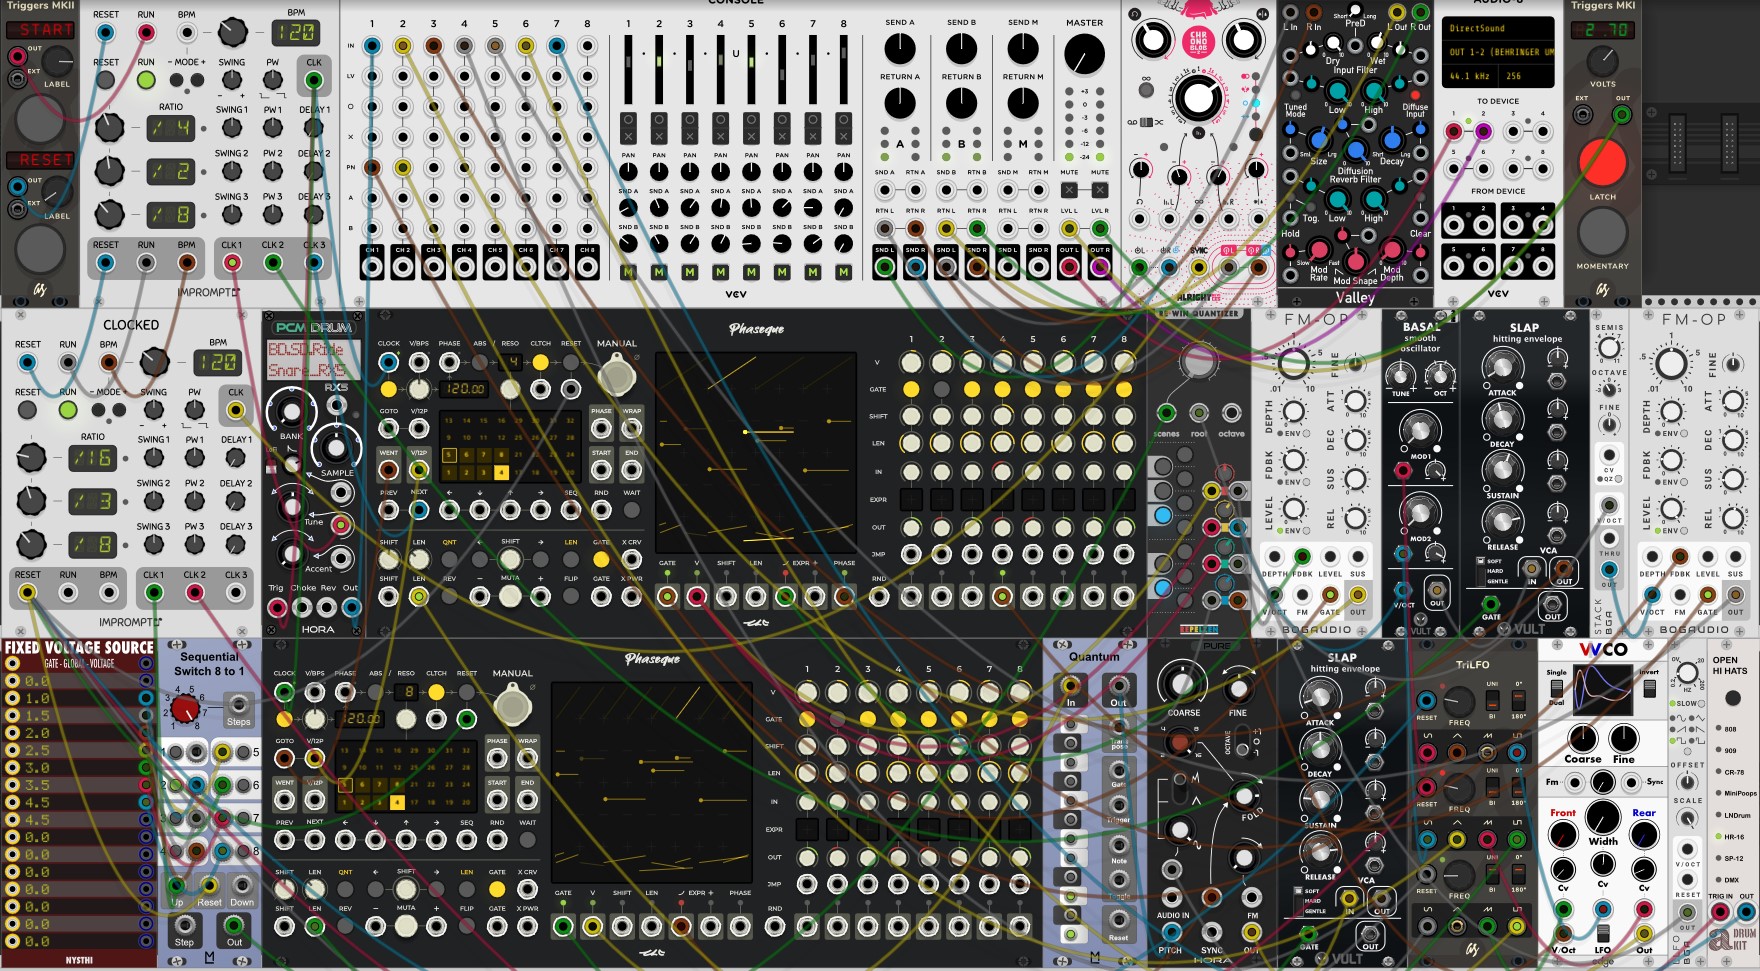Click the CH 1 direct out jack
Viewport: 1760px width, 971px height.
pos(372,267)
